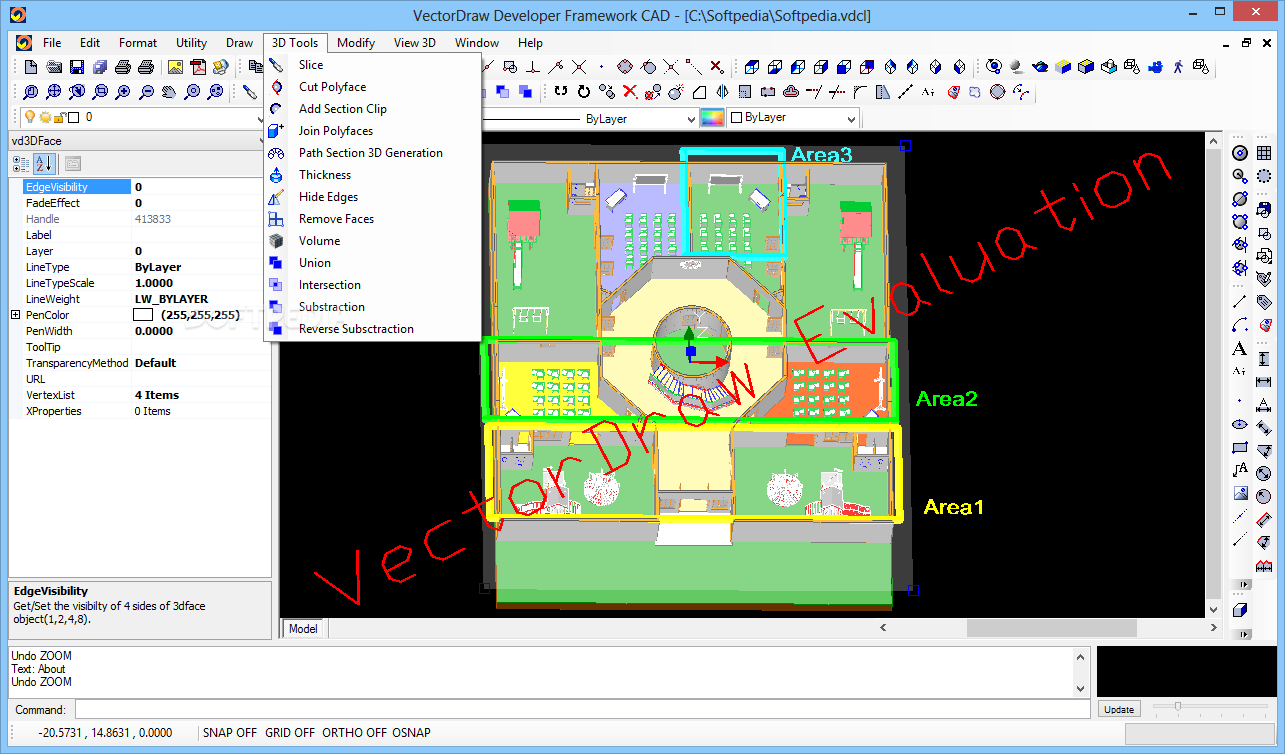Toggle ORTHO OFF in status bar
The height and width of the screenshot is (754, 1285).
pos(354,733)
